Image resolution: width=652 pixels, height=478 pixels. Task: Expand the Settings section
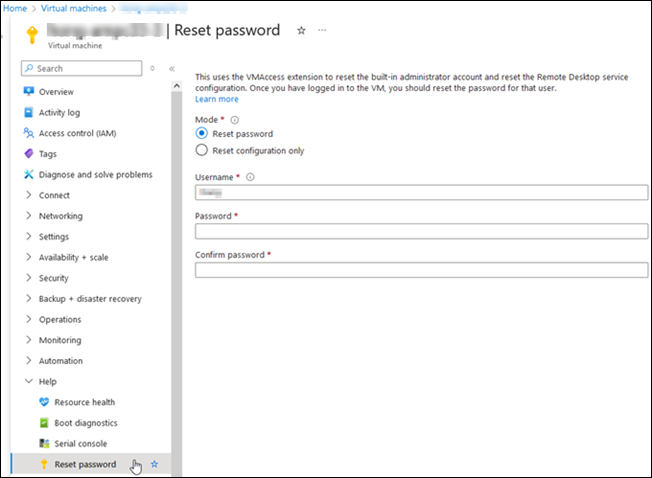click(x=28, y=237)
